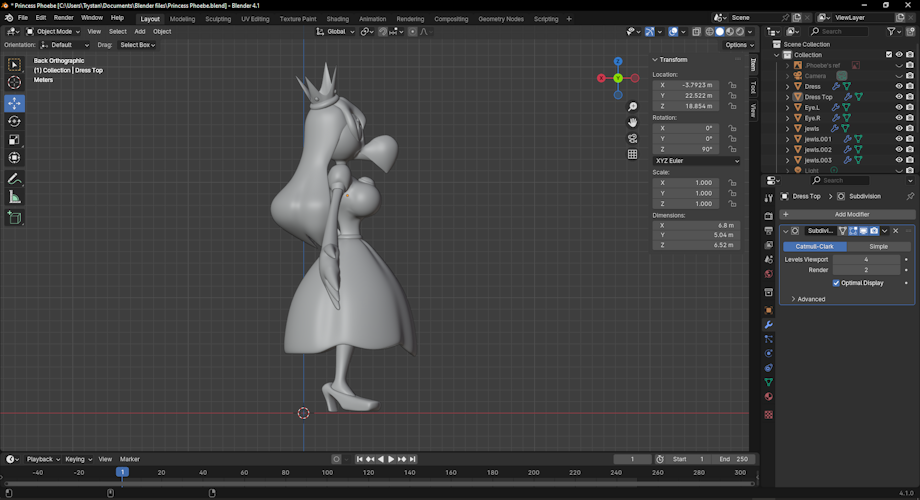
Task: Hide the Dress Top object in viewport
Action: pyautogui.click(x=898, y=97)
